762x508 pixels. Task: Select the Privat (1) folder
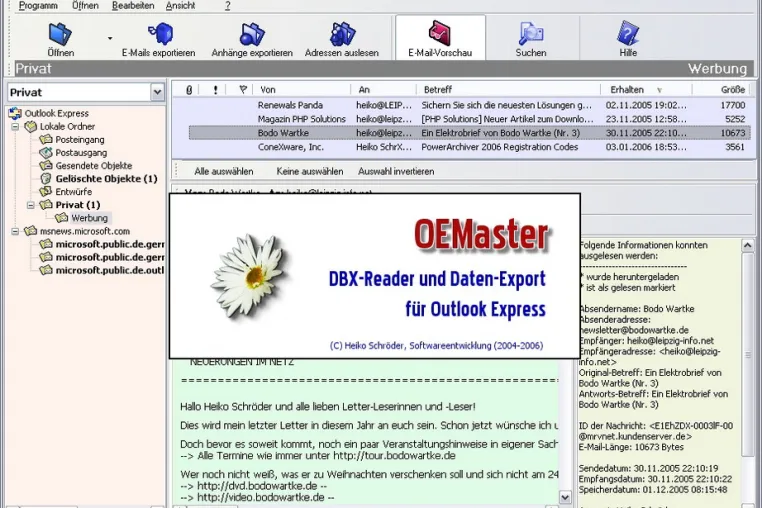(78, 205)
